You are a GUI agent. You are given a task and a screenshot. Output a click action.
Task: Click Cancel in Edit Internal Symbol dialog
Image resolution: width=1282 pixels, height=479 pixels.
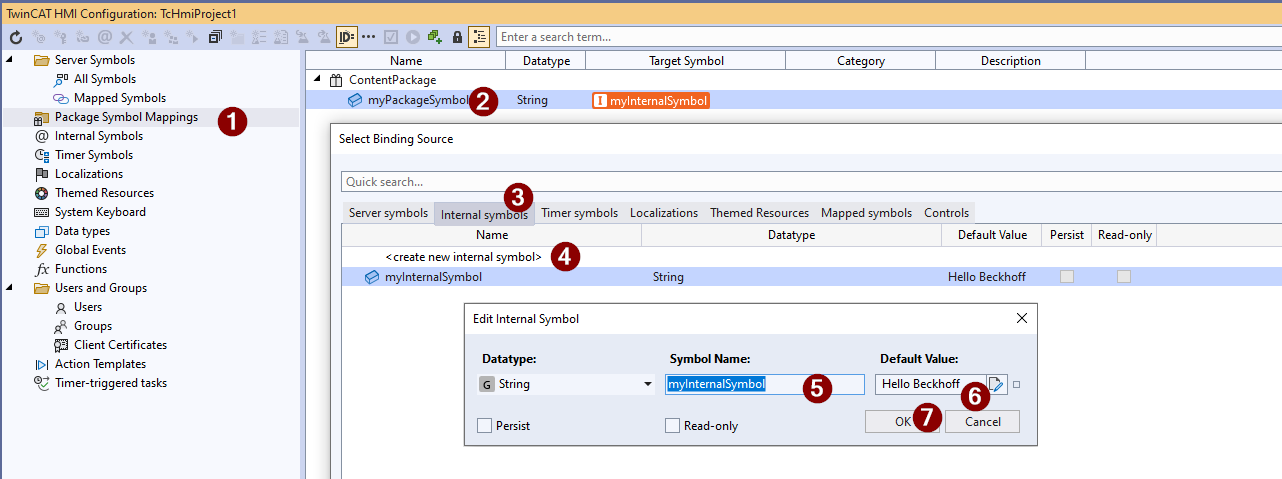982,421
